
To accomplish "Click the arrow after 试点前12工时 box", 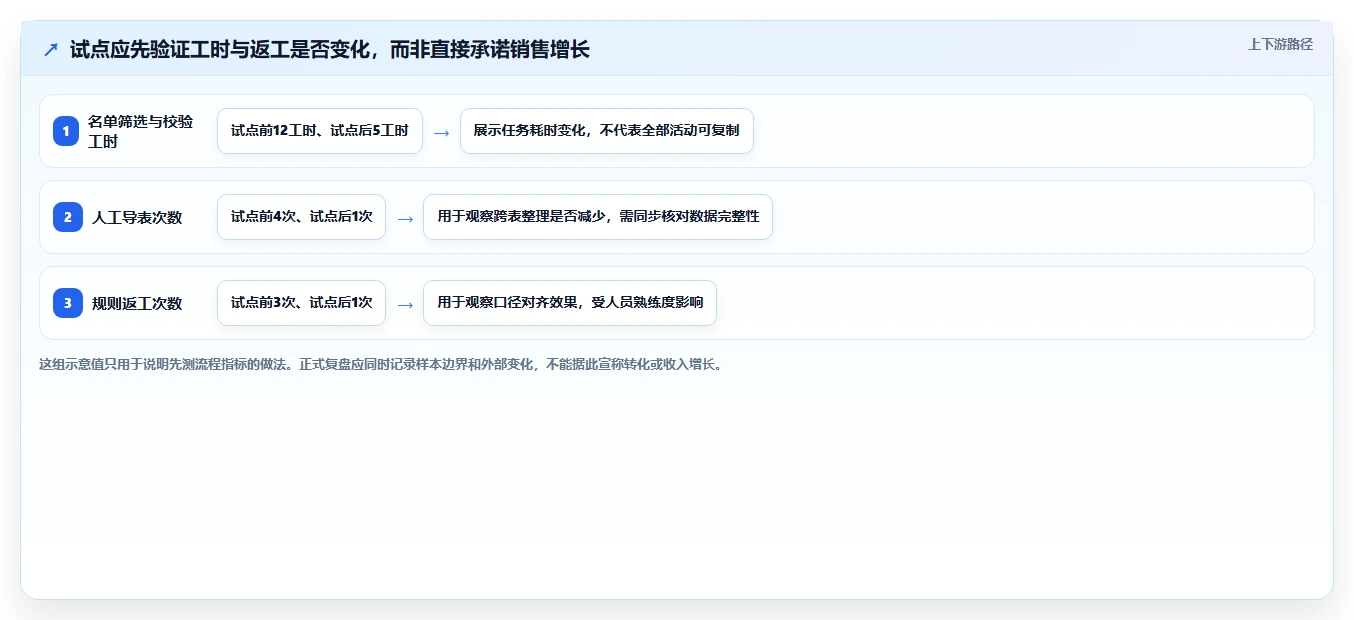I will [x=441, y=132].
